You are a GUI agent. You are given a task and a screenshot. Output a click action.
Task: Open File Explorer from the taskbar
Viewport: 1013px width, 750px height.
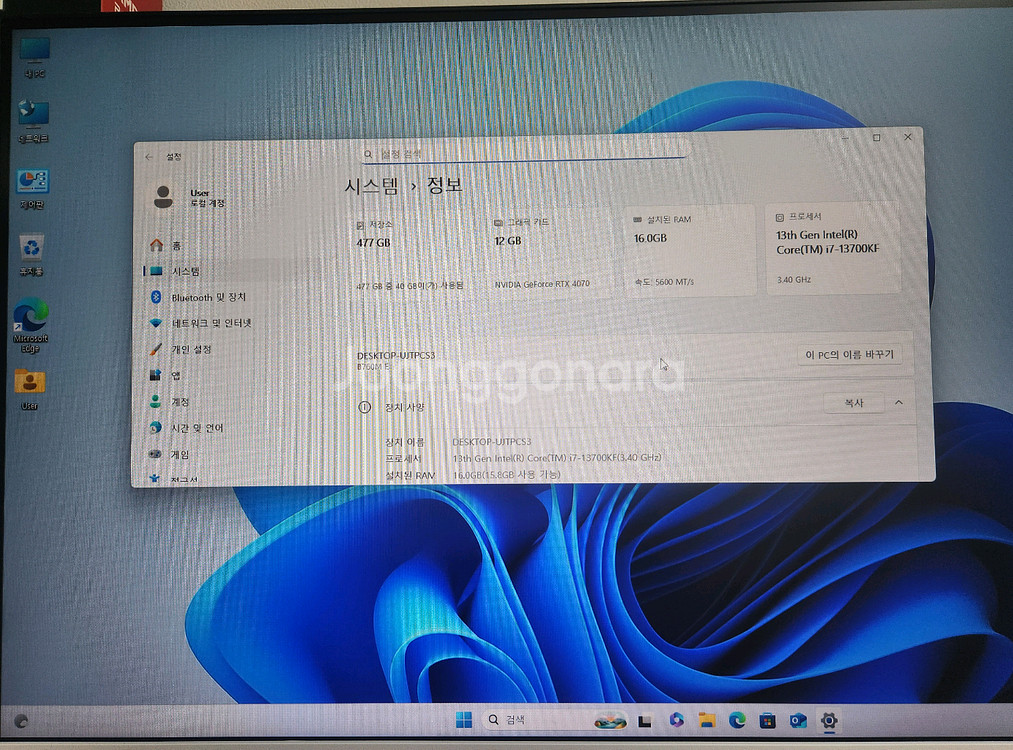click(x=707, y=720)
